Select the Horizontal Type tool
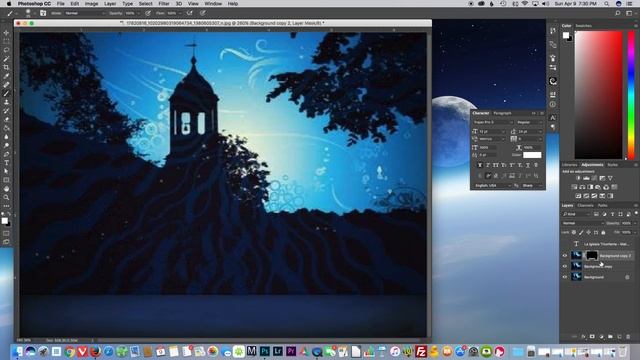 point(6,163)
